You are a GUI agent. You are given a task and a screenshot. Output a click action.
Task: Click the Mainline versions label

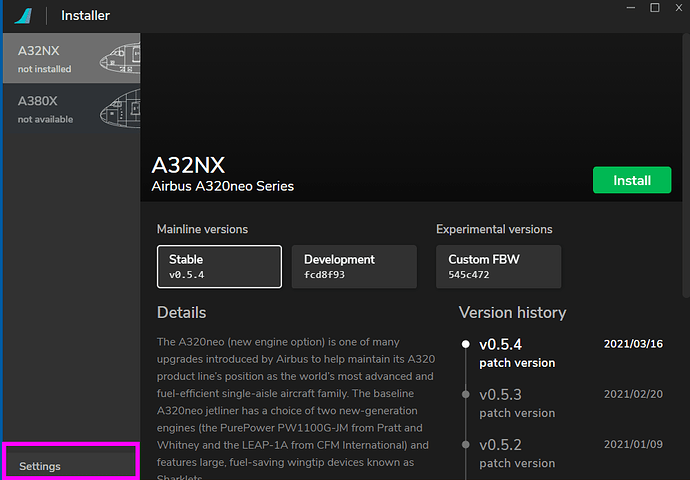click(x=202, y=229)
